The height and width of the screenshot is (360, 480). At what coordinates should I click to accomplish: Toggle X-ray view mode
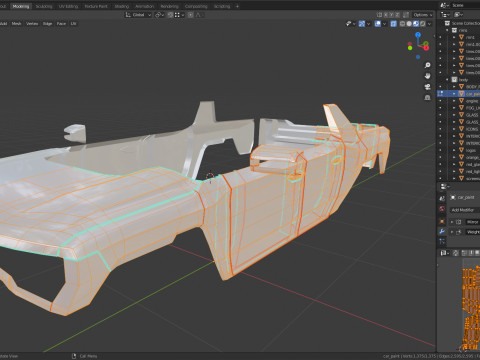[394, 24]
